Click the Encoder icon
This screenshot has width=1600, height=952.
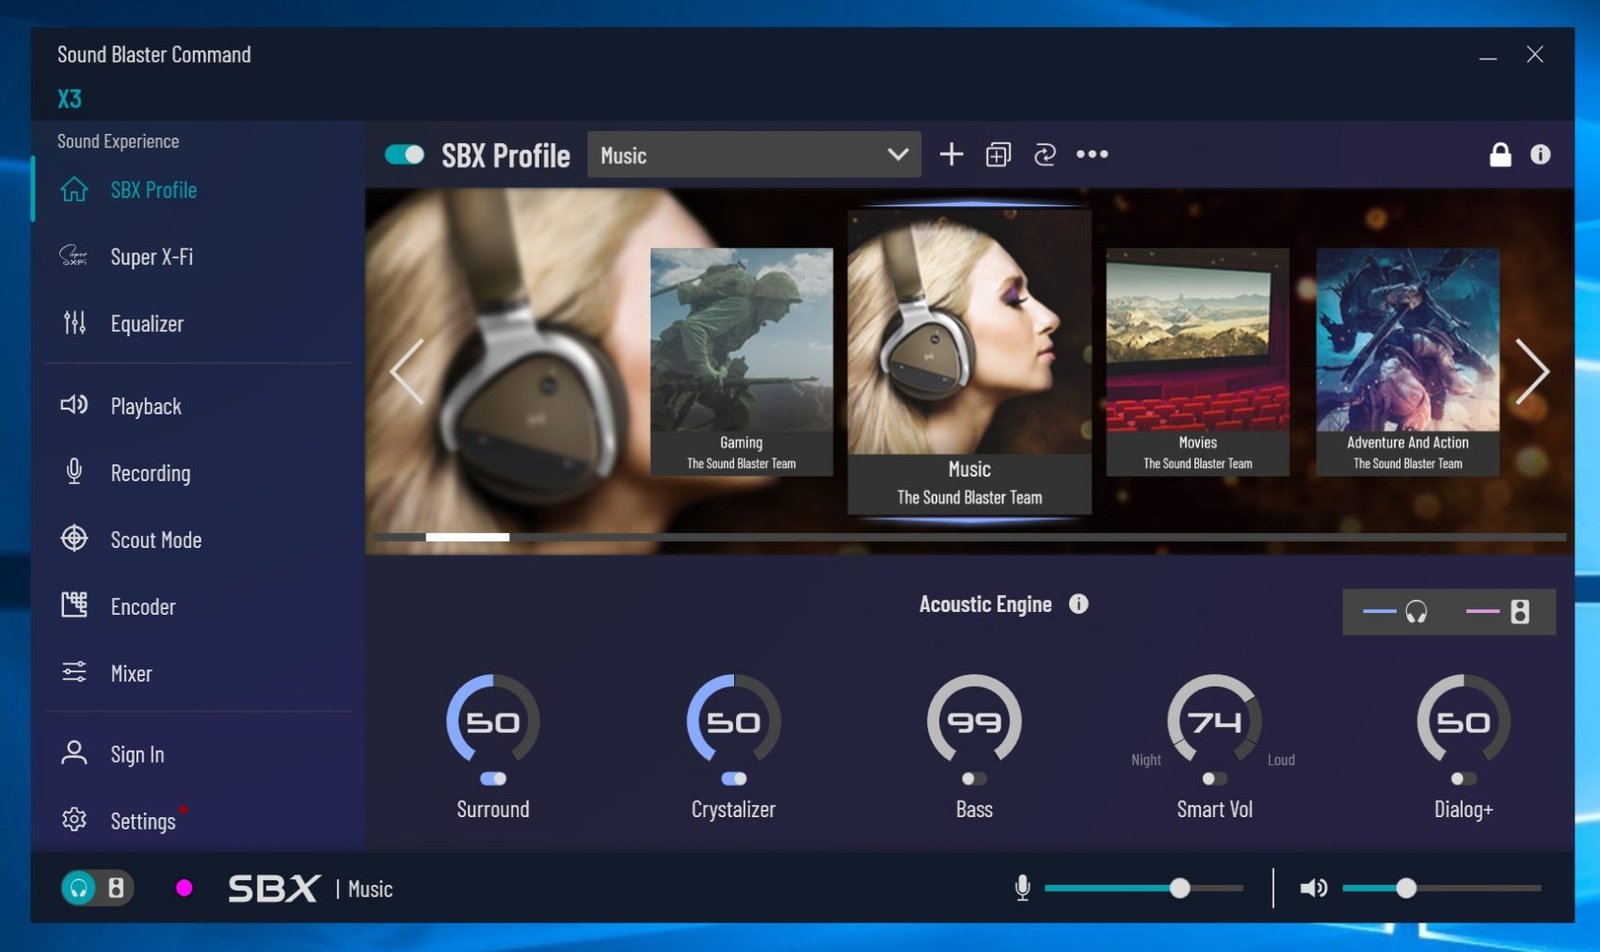pos(74,605)
